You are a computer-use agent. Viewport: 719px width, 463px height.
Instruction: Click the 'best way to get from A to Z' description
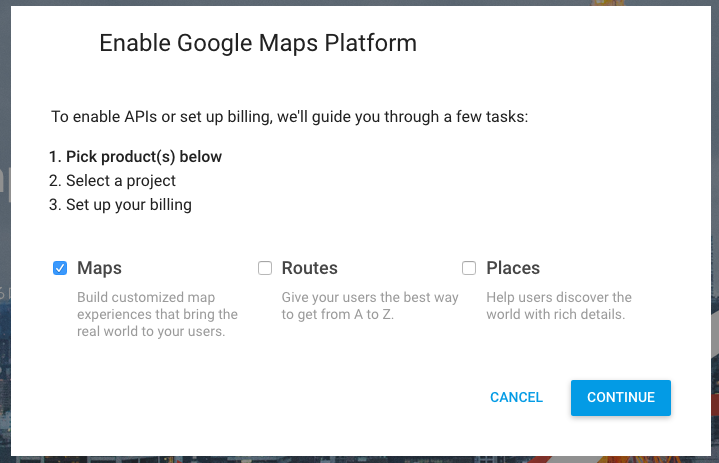(x=370, y=306)
